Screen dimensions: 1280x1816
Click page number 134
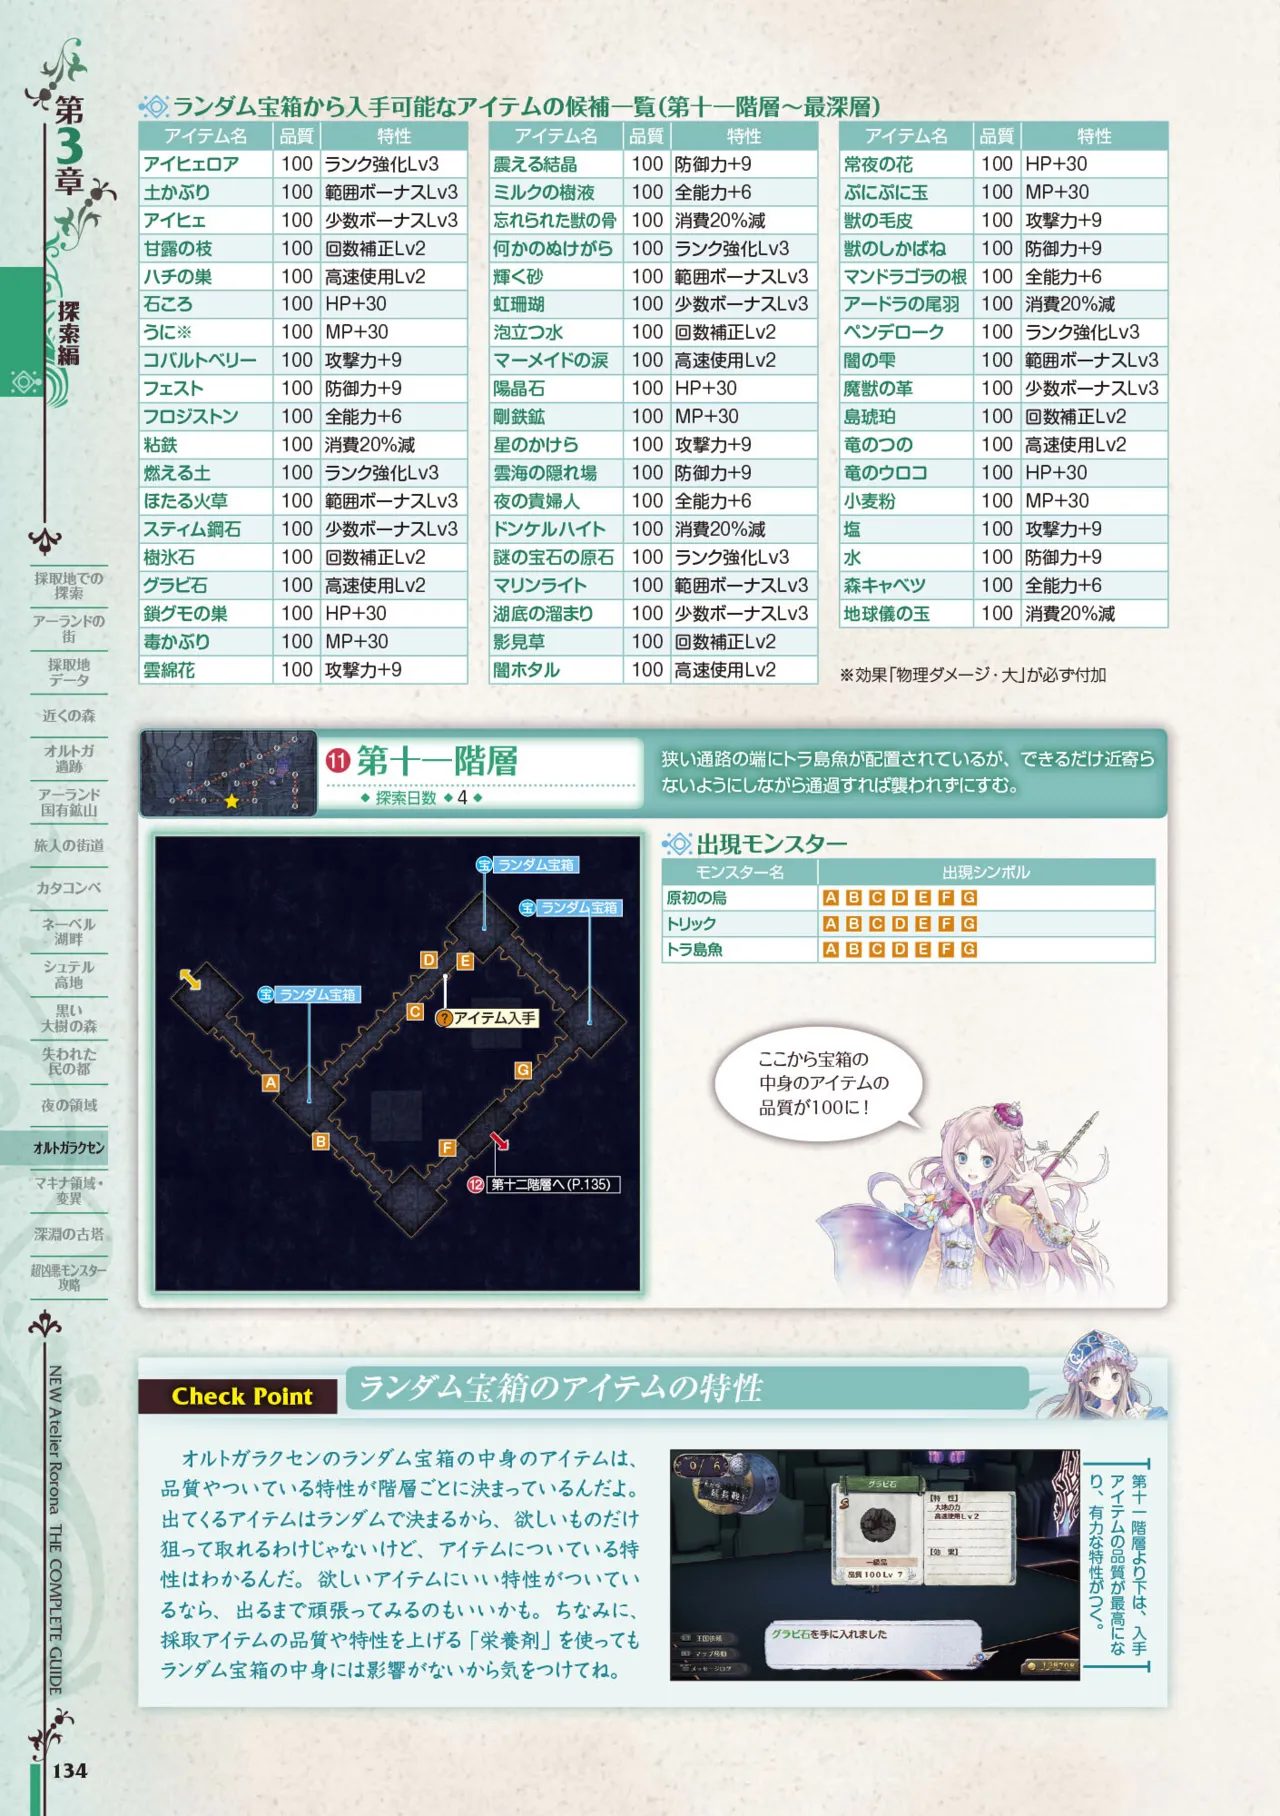pos(70,1770)
